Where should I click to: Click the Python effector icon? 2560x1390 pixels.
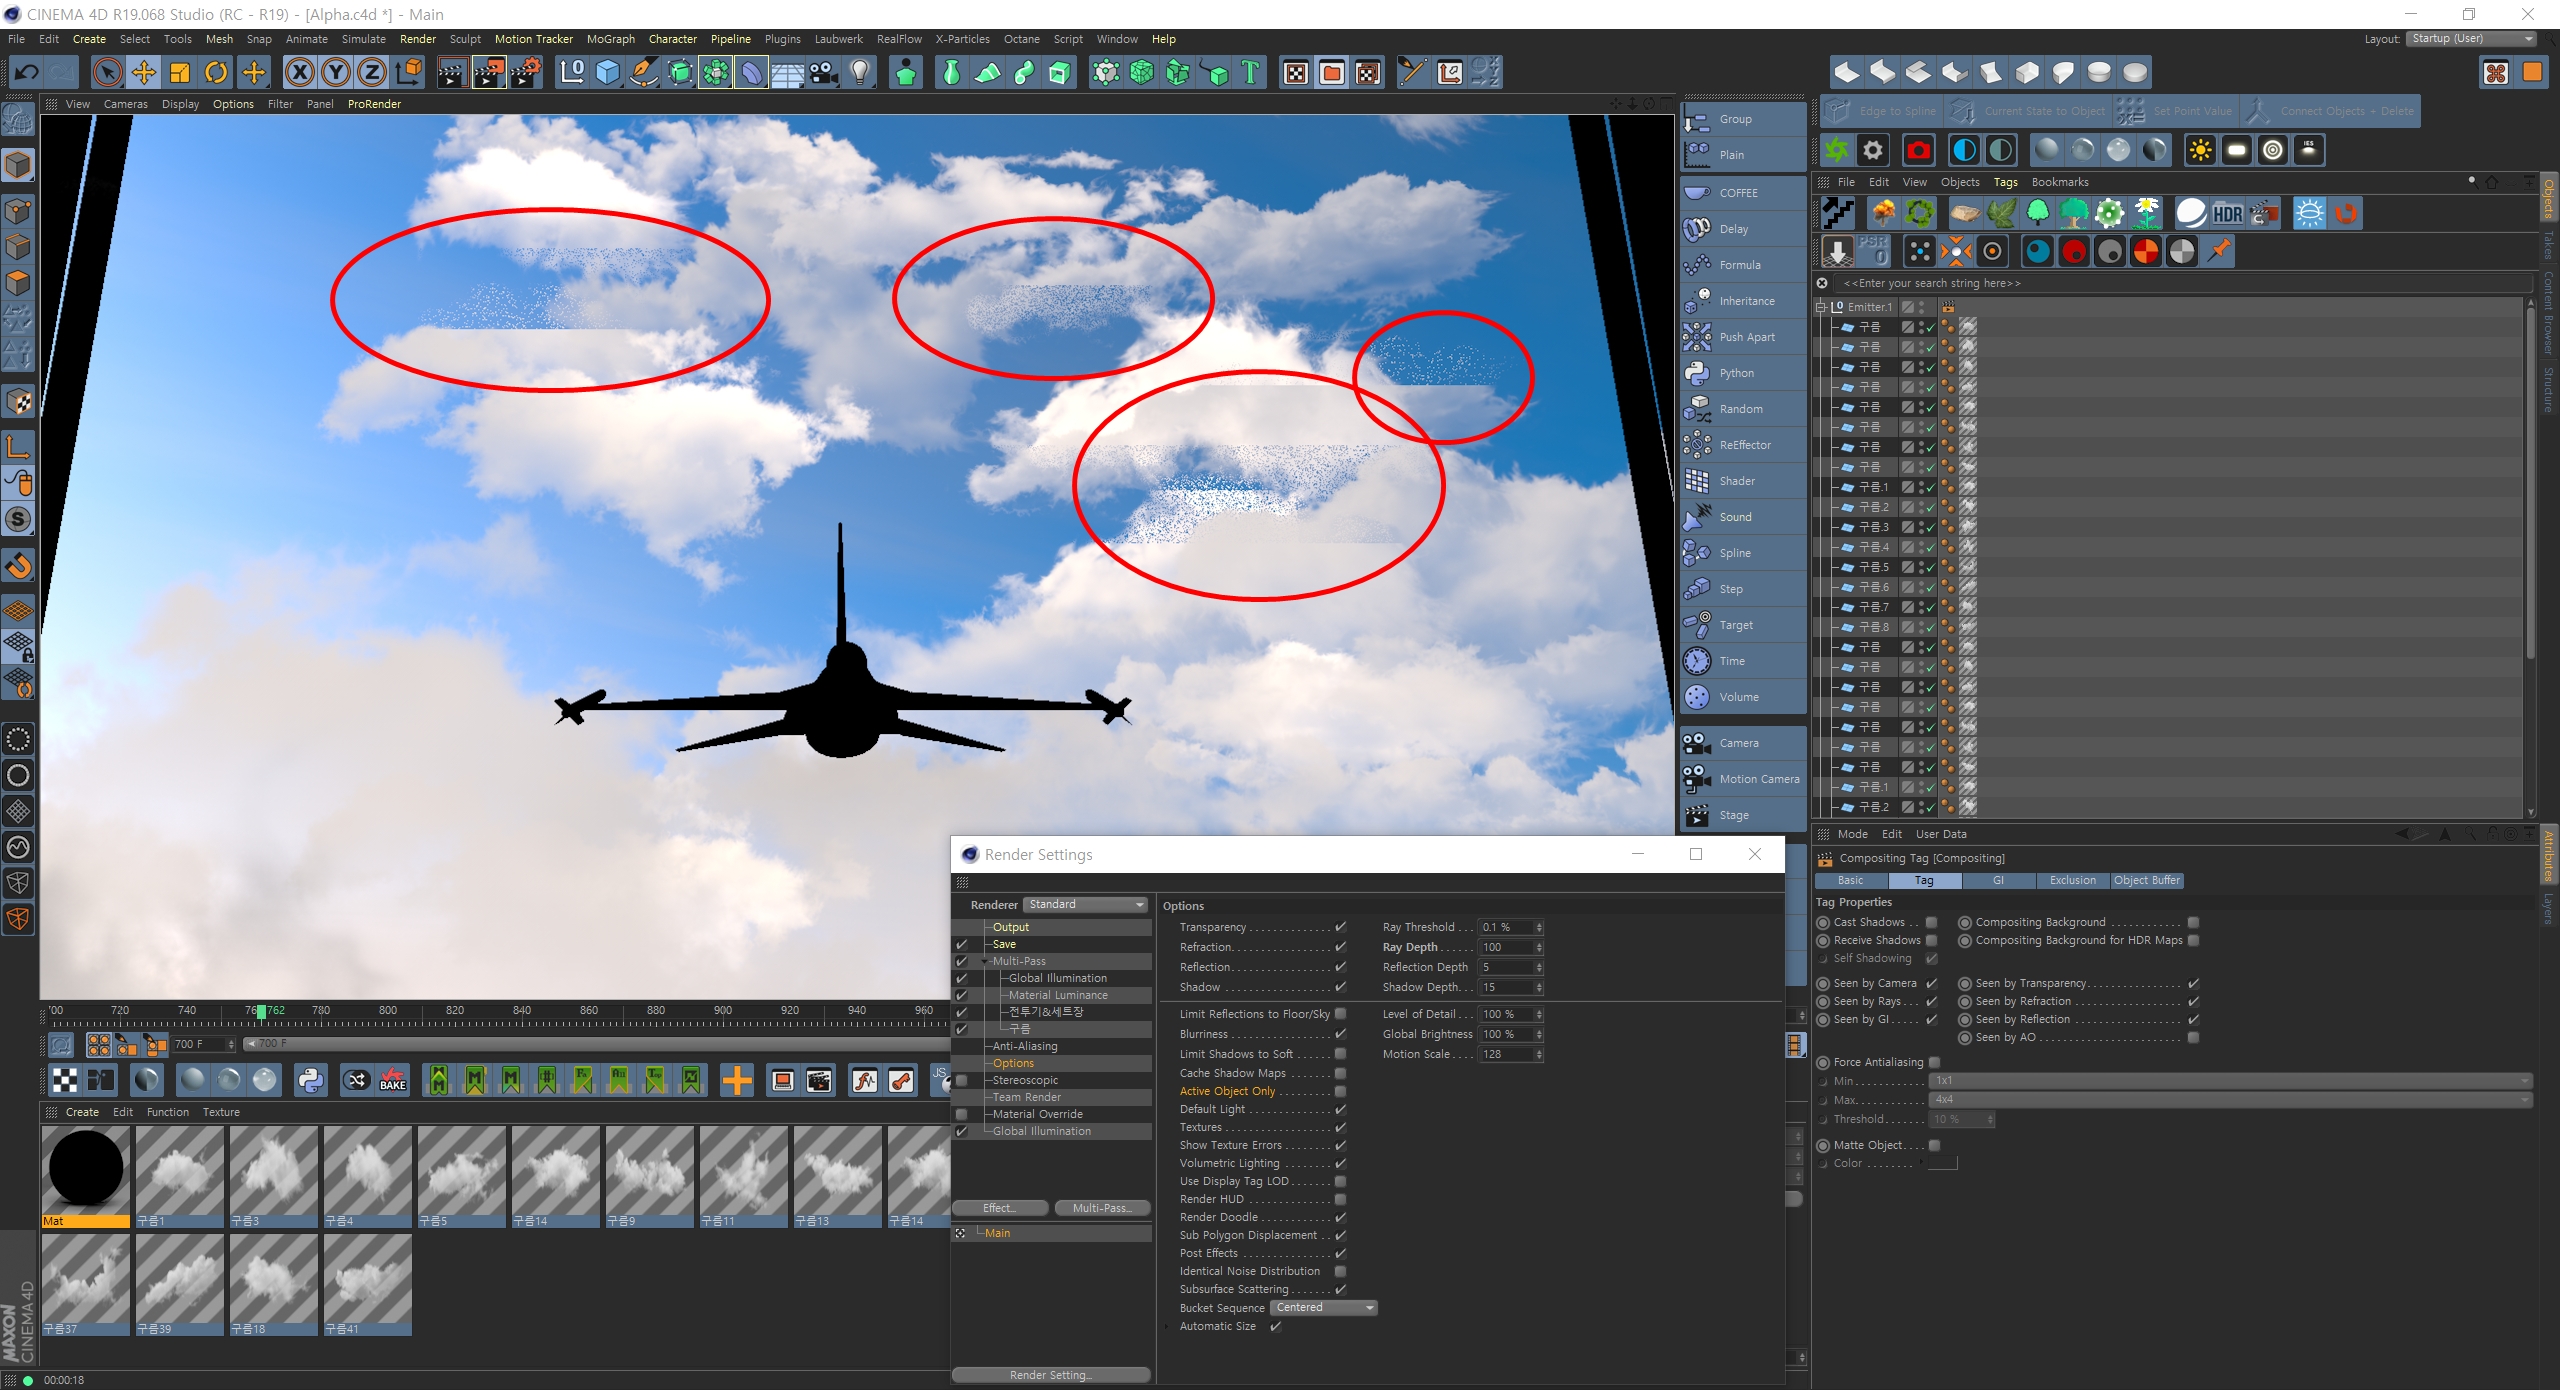click(x=1697, y=373)
